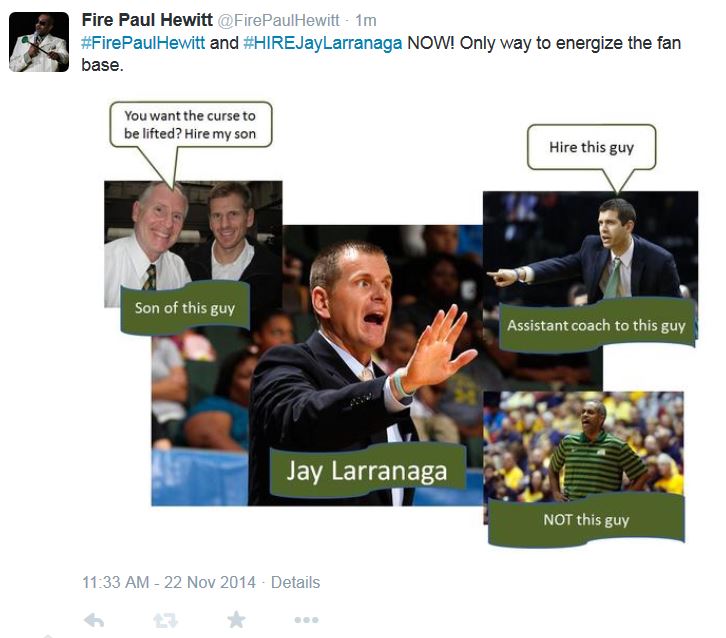Viewport: 726px width, 638px height.
Task: Click the reply arrow icon
Action: 94,620
